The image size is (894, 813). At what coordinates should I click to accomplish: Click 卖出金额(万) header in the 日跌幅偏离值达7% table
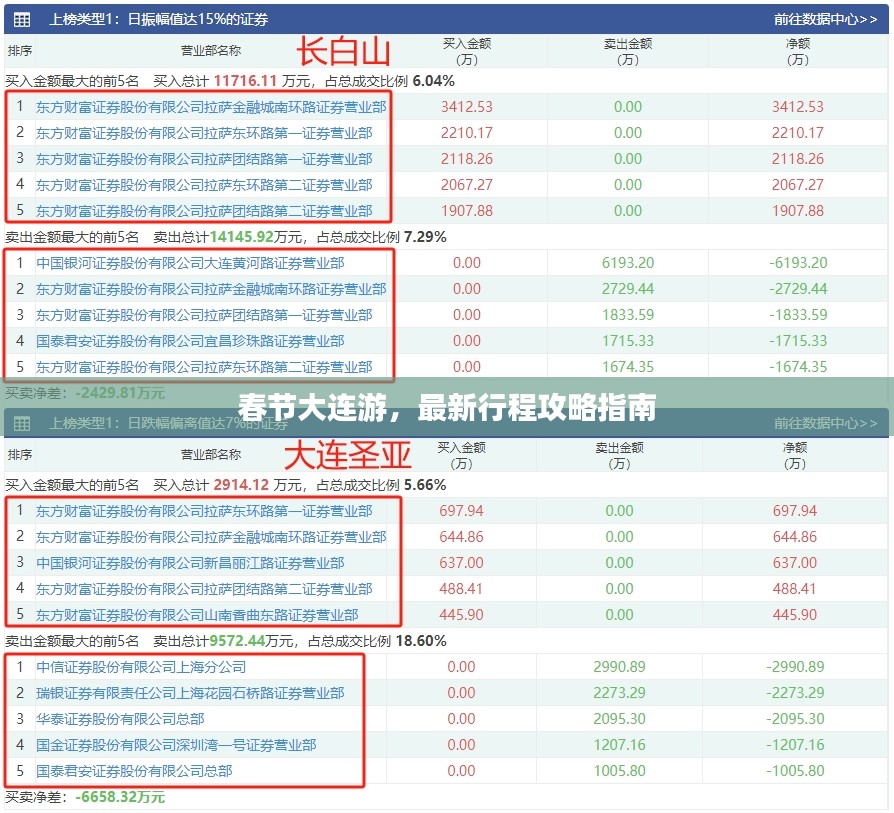[619, 456]
